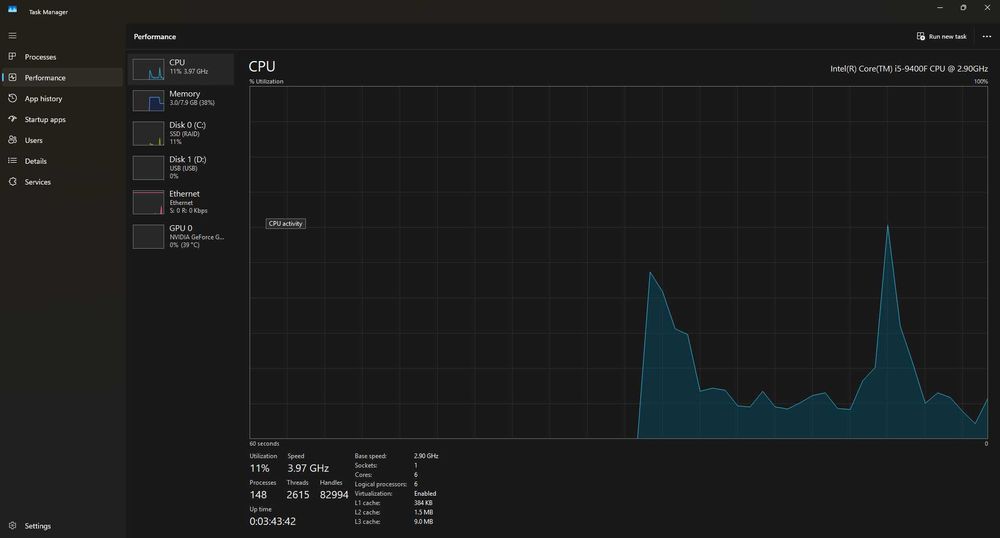Click the GPU 0 NVIDIA GeForce entry text
The image size is (1000, 538).
196,237
